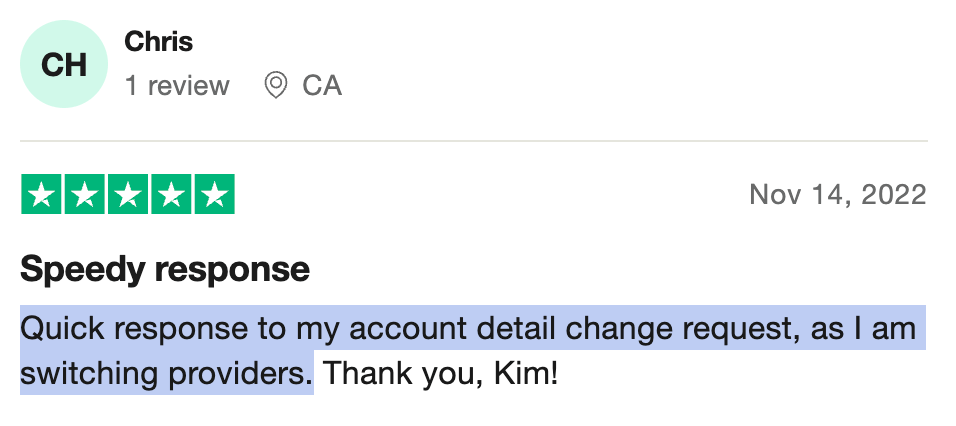Image resolution: width=956 pixels, height=426 pixels.
Task: Click the divider line below reviewer info
Action: point(474,141)
